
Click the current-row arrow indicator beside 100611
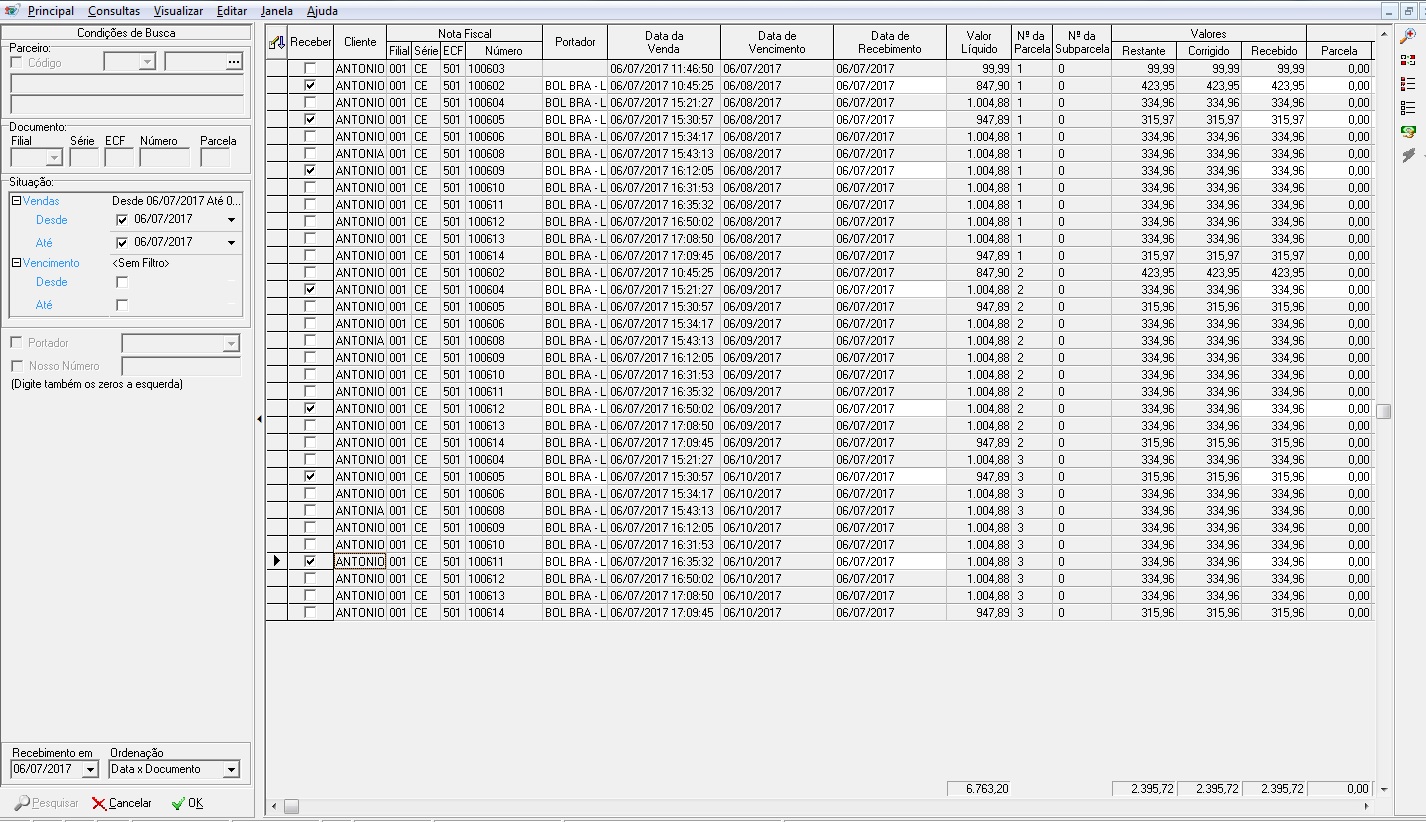click(x=277, y=562)
